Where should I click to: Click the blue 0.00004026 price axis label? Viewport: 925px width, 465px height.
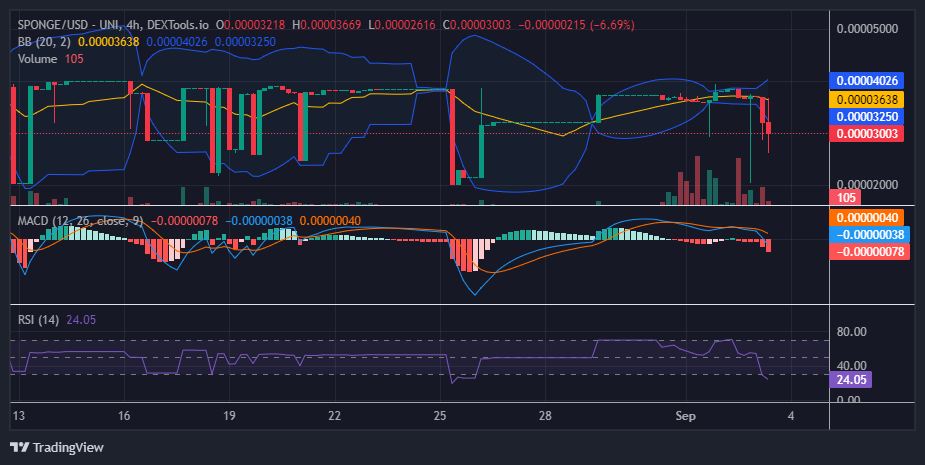click(867, 80)
